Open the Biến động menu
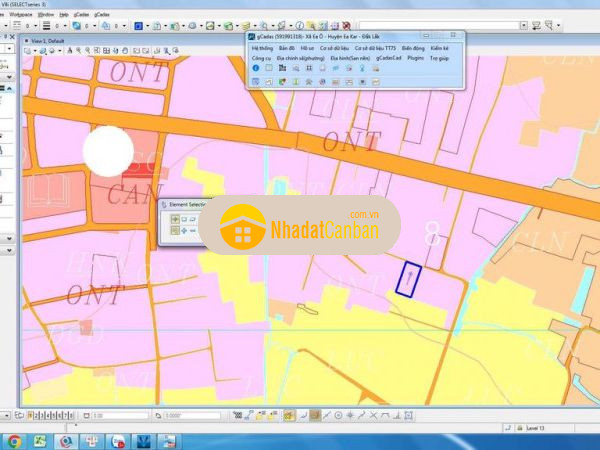This screenshot has width=600, height=450. coord(414,47)
